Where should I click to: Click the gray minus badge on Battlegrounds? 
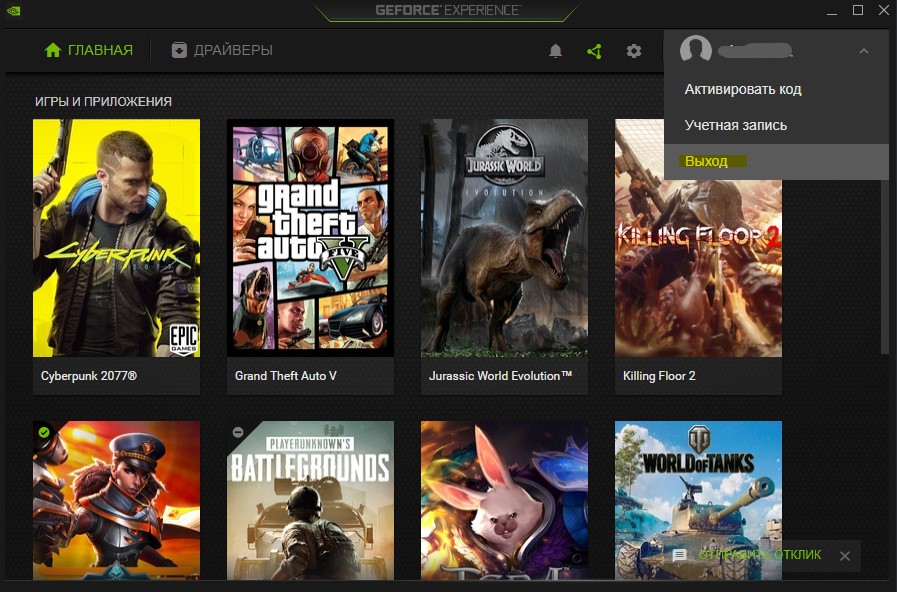[238, 432]
